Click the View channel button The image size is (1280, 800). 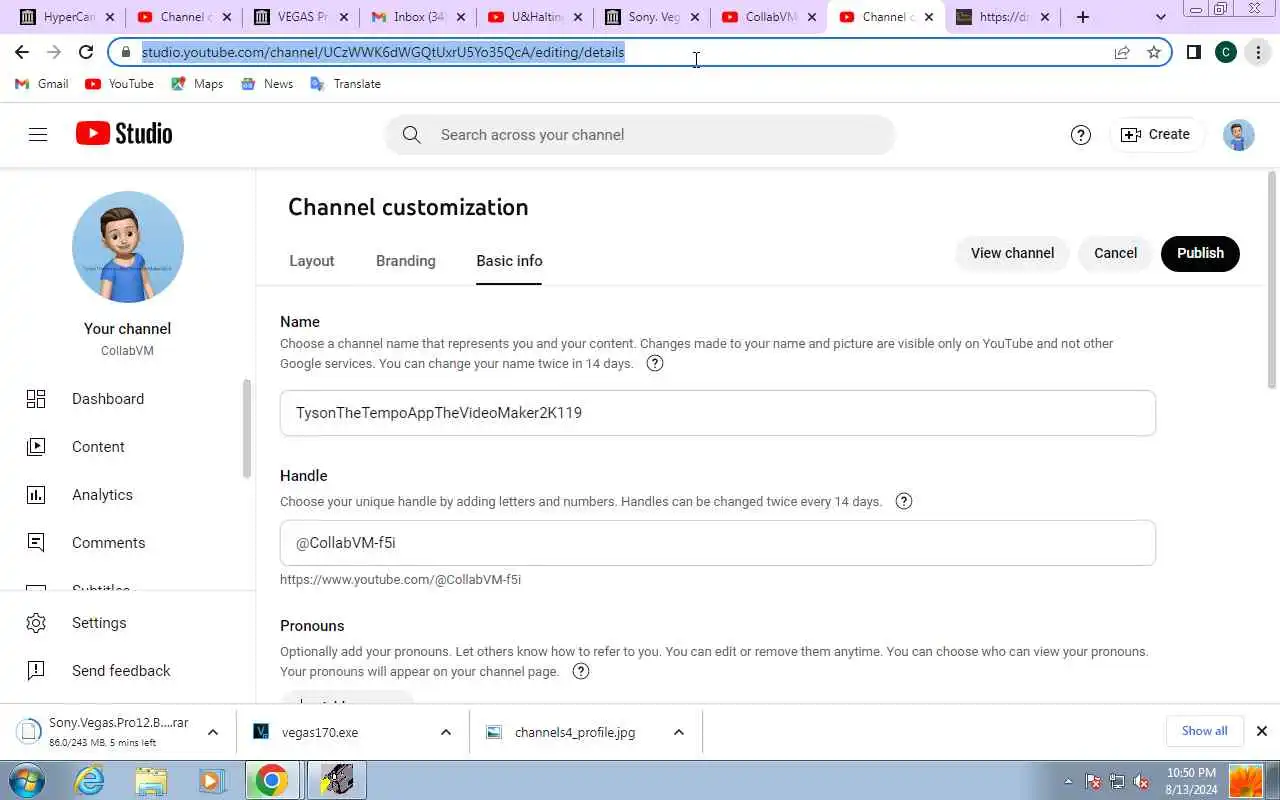point(1012,253)
